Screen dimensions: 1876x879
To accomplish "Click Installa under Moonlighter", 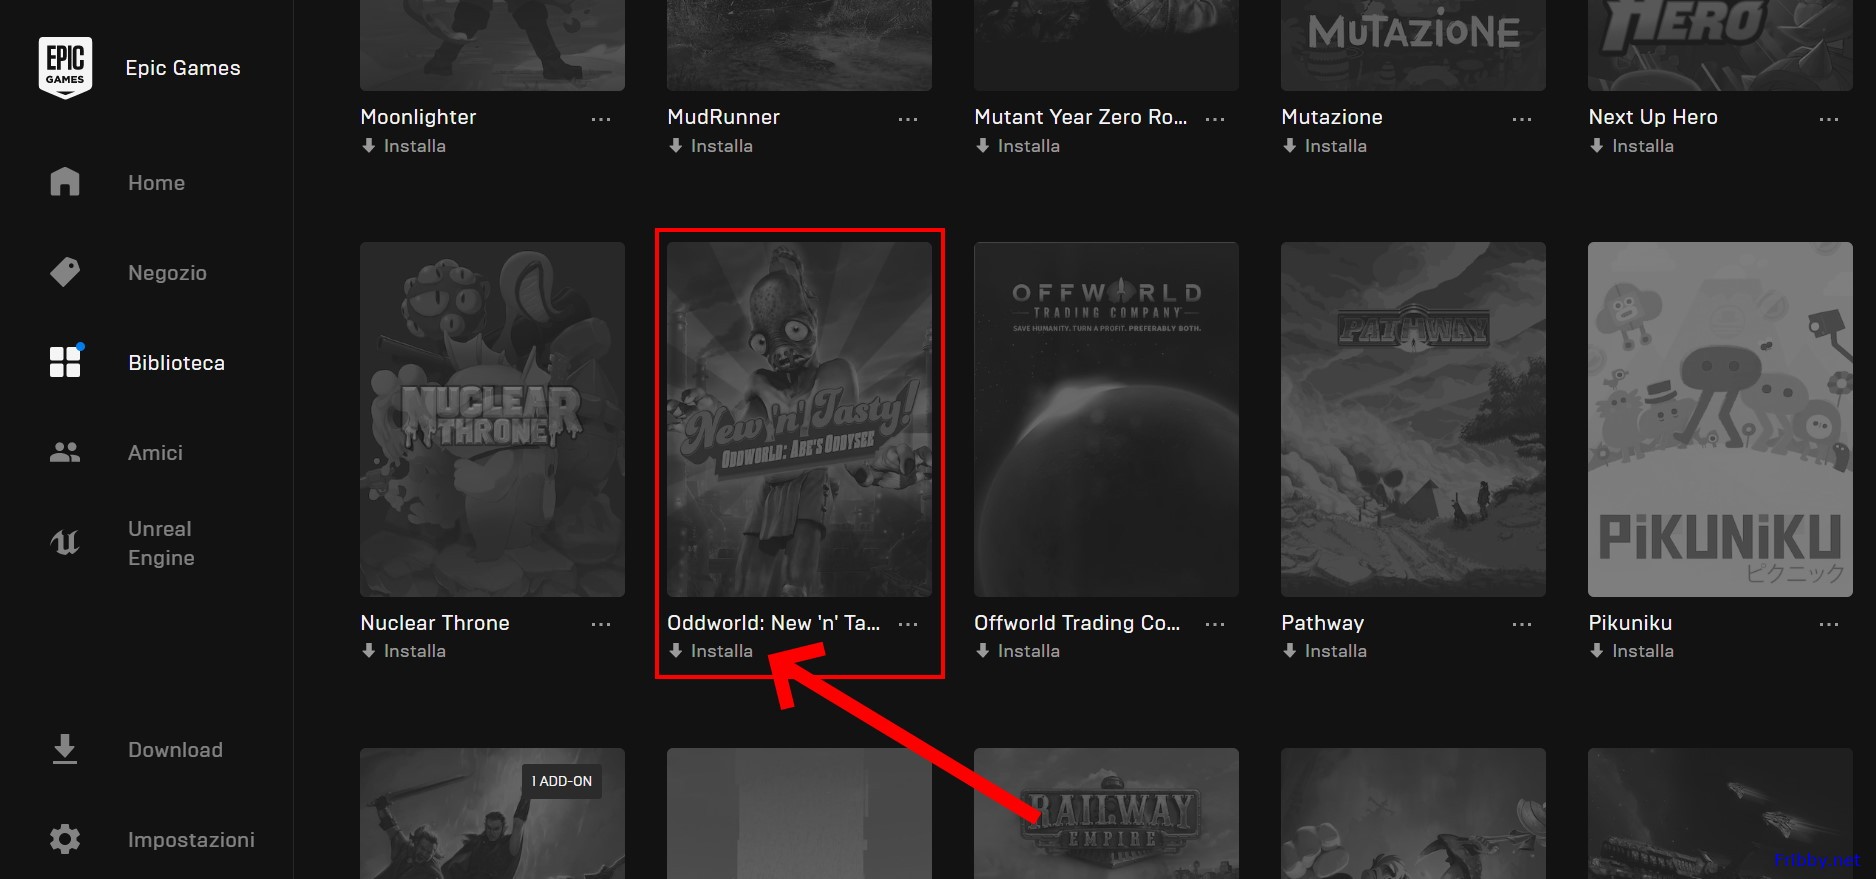I will pos(404,146).
